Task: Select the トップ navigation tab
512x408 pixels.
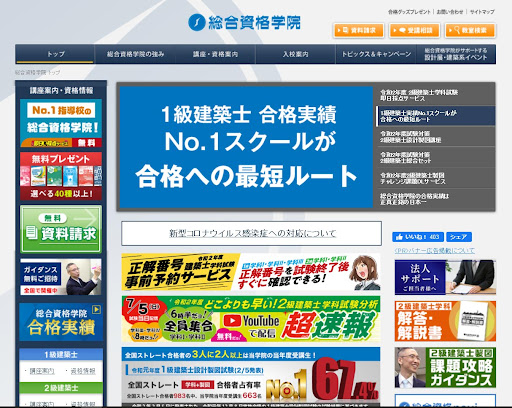Action: pos(55,54)
